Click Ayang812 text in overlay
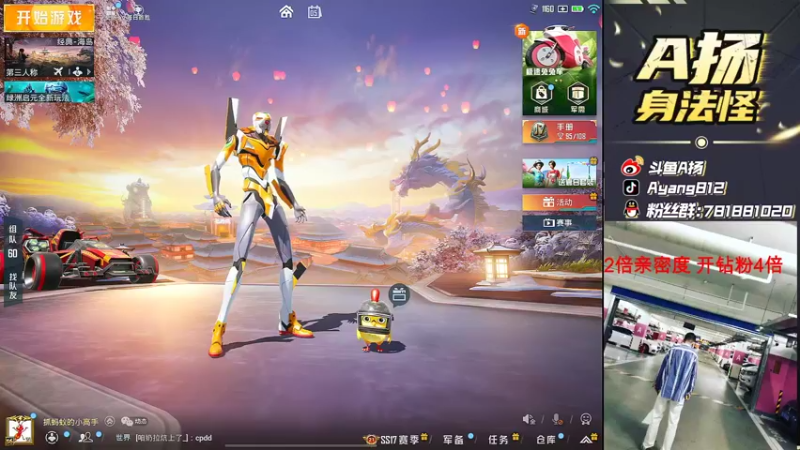800x450 pixels. (x=686, y=188)
